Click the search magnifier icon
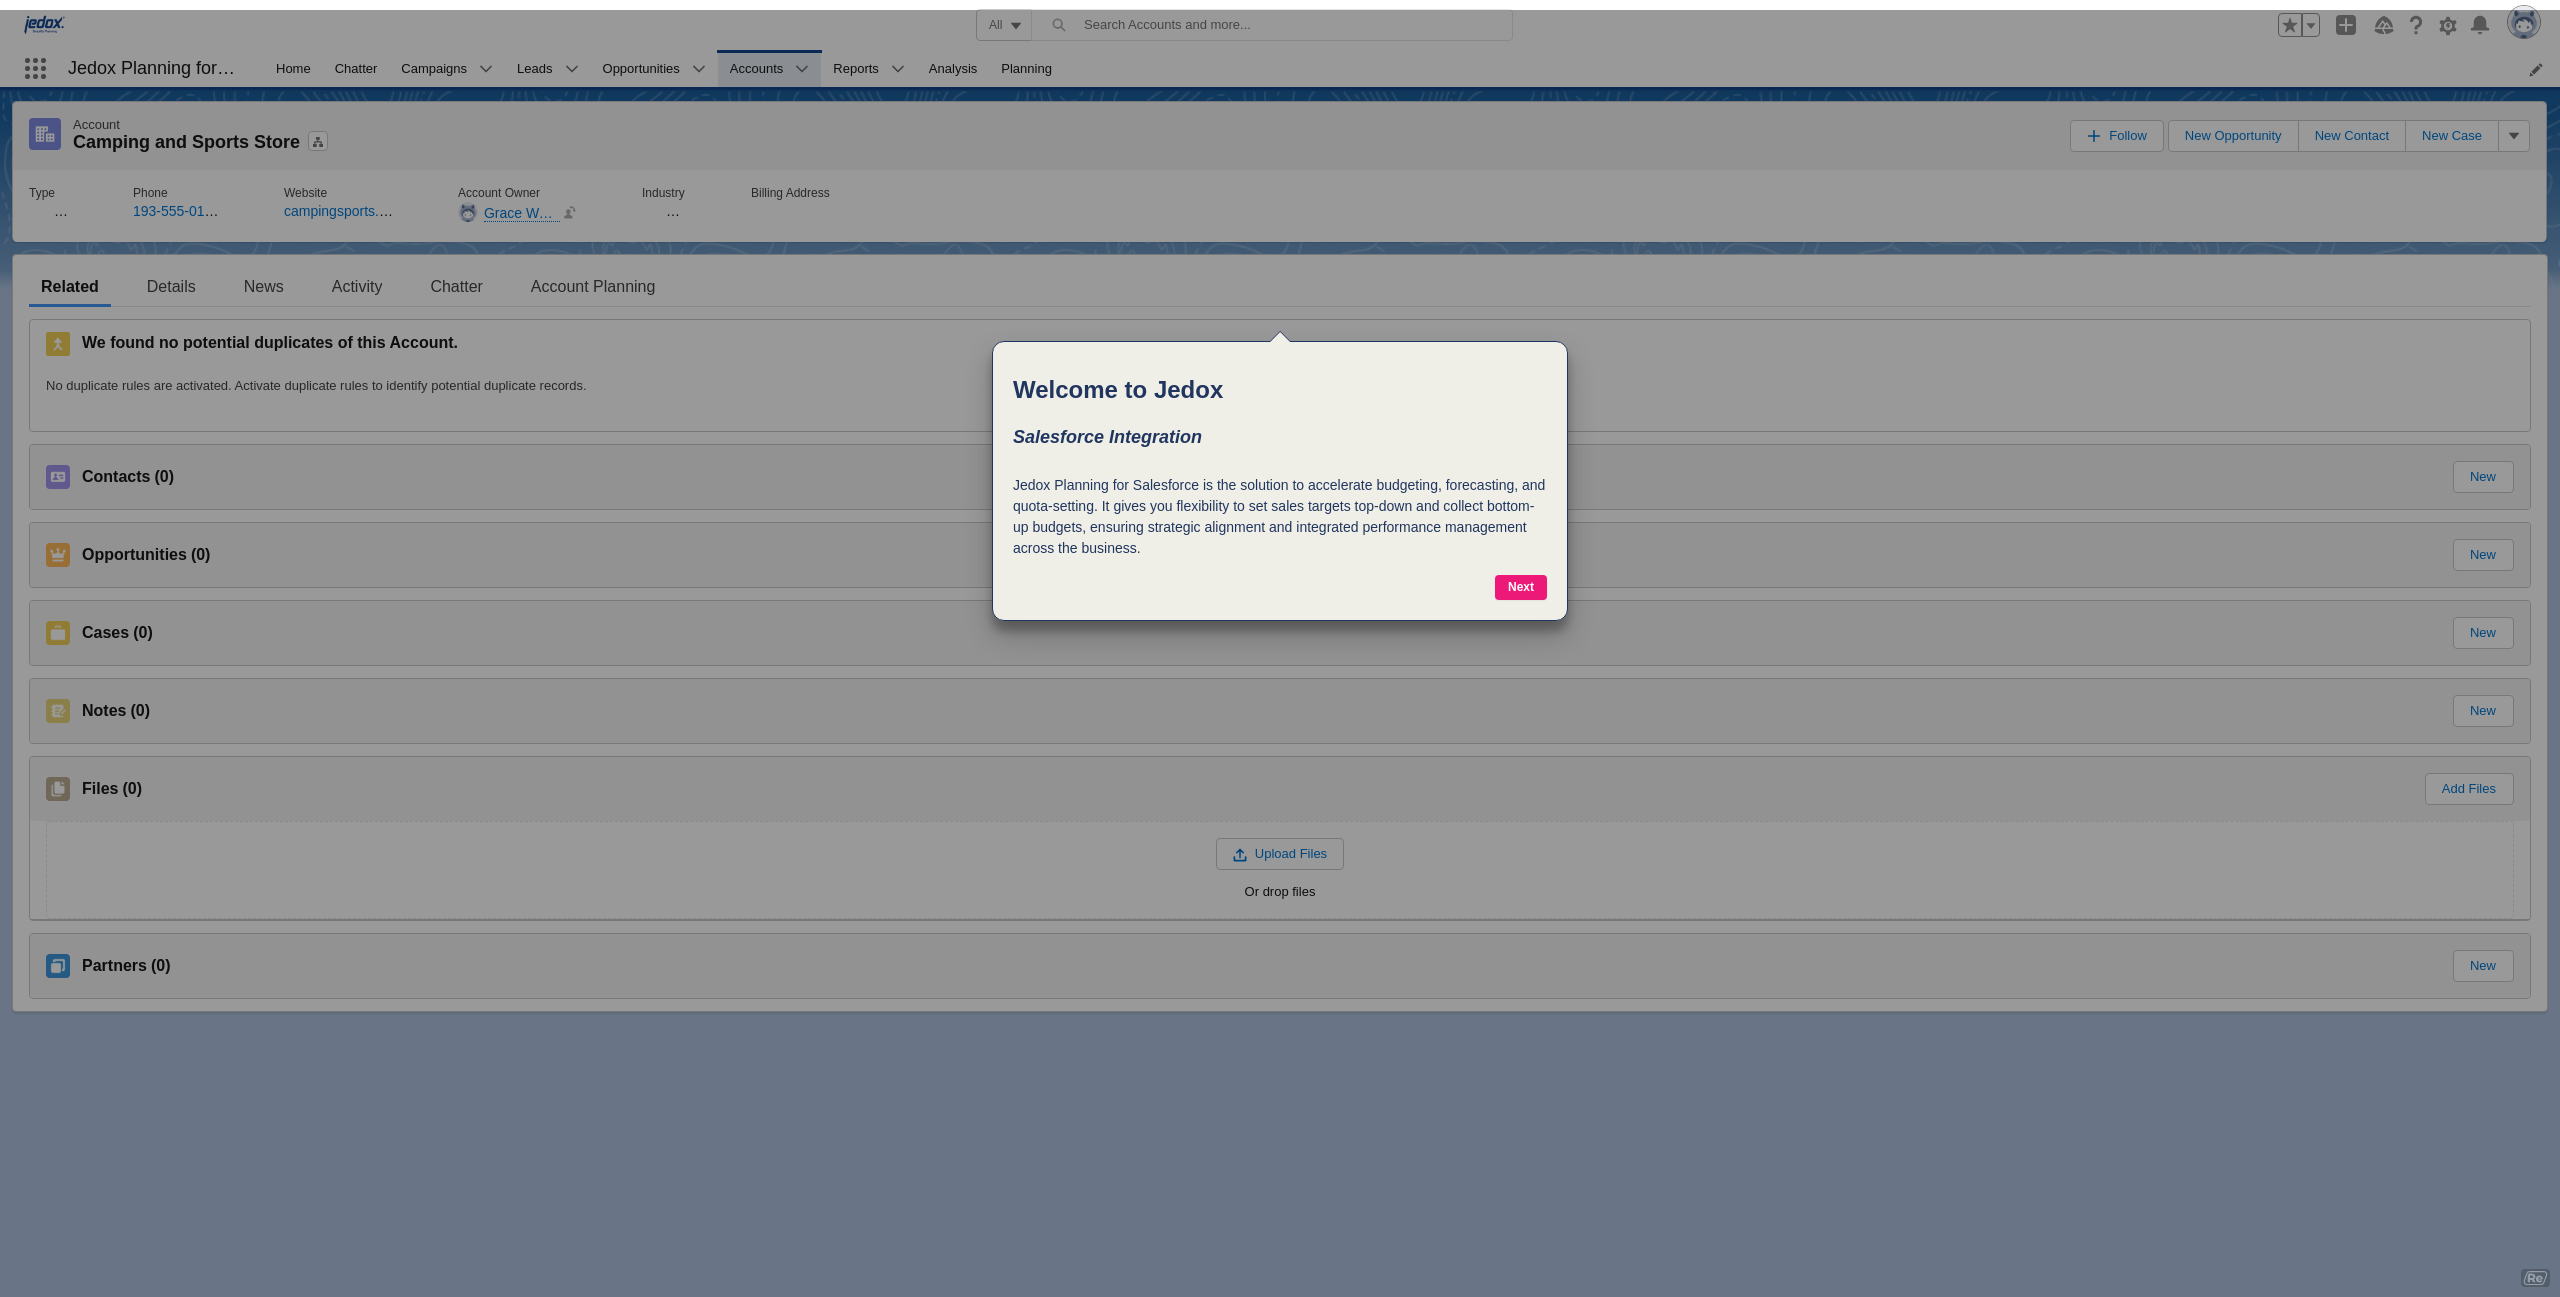 coord(1058,24)
